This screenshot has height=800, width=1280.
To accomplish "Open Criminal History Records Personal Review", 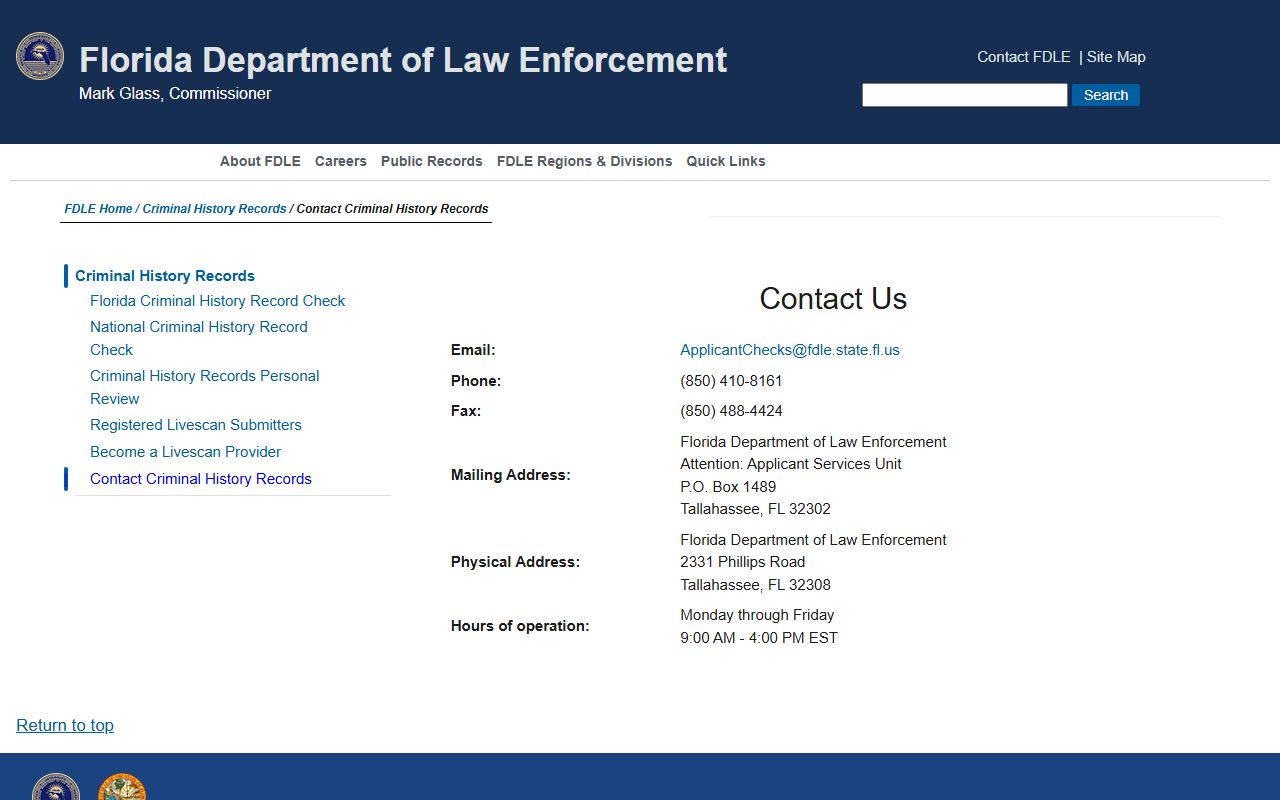I will [x=205, y=387].
